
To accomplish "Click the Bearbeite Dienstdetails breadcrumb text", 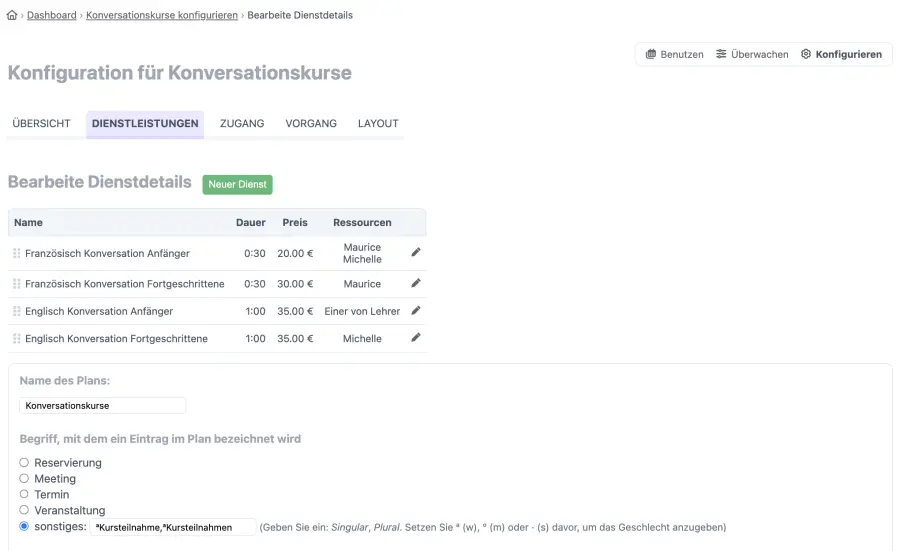I will click(300, 15).
